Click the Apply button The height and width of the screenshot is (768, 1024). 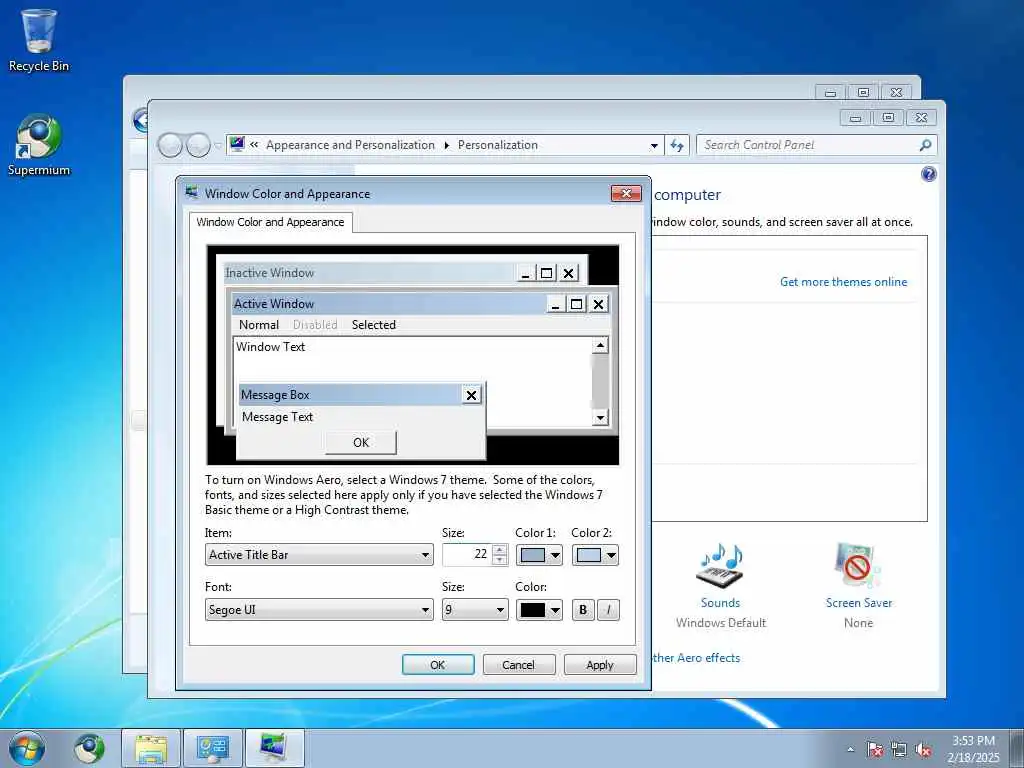pos(600,665)
